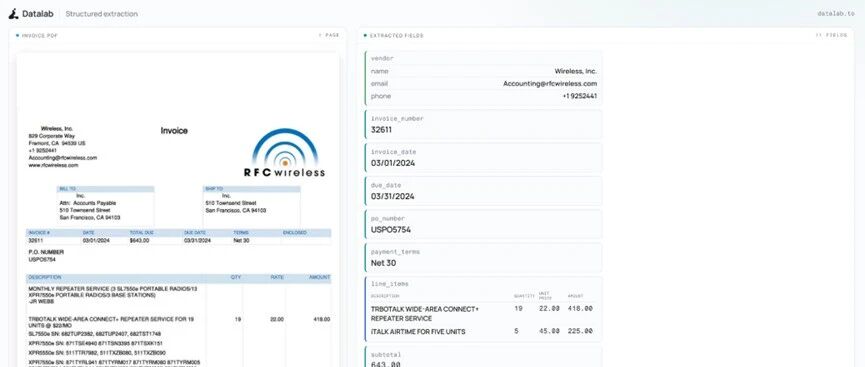865x367 pixels.
Task: Click the INVOICE PDF panel title
Action: tap(39, 35)
